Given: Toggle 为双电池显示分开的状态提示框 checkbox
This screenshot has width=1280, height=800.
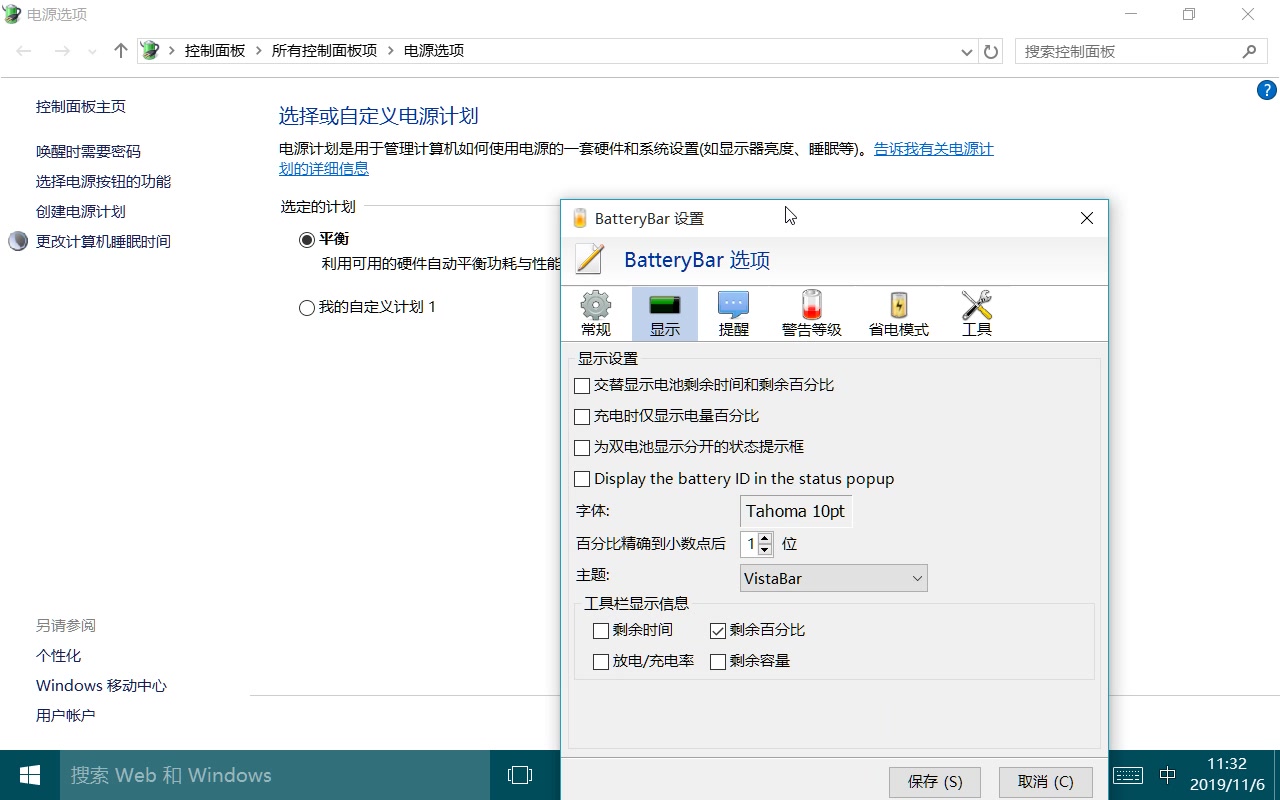Looking at the screenshot, I should [x=582, y=447].
